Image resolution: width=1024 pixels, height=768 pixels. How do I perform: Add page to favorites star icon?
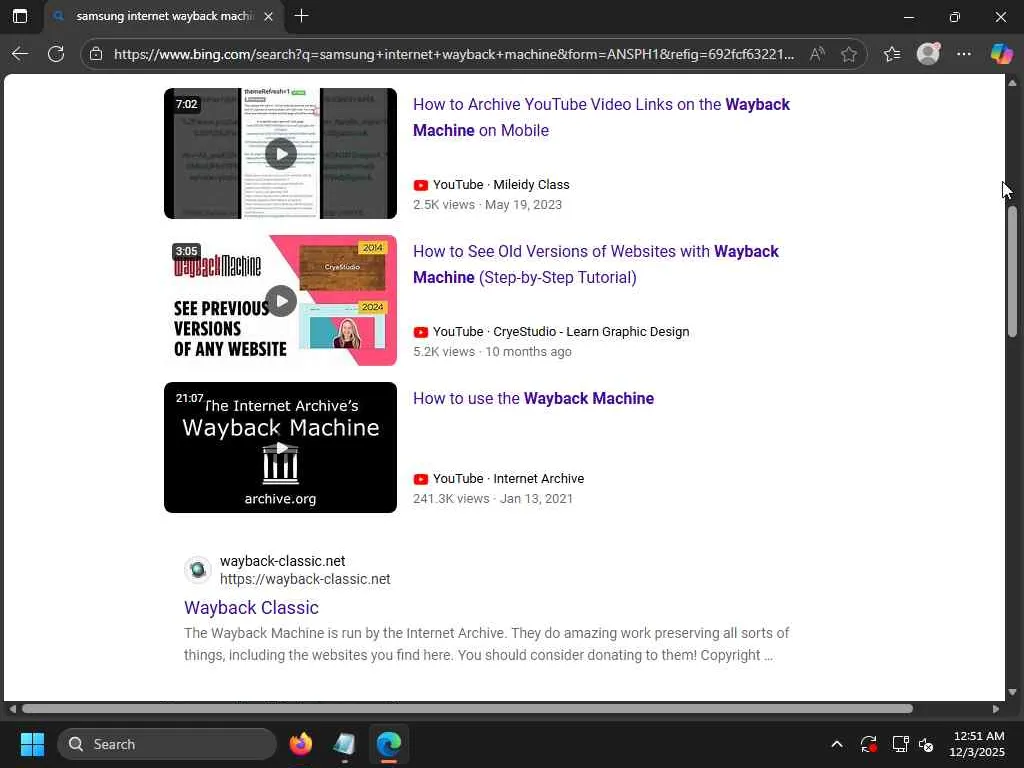[x=848, y=54]
